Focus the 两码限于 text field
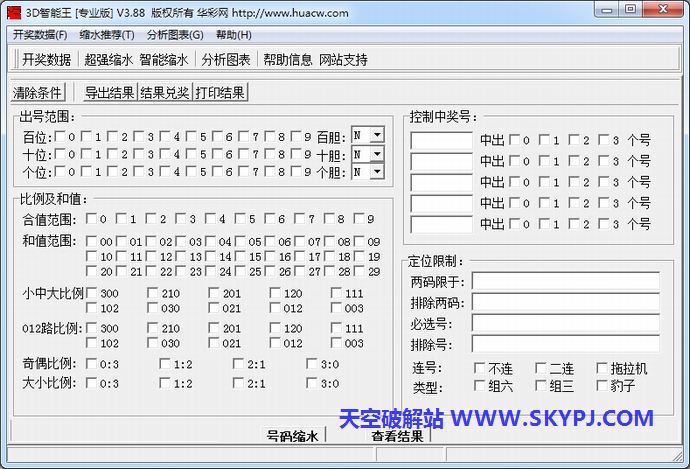Viewport: 690px width, 469px height. [x=565, y=282]
